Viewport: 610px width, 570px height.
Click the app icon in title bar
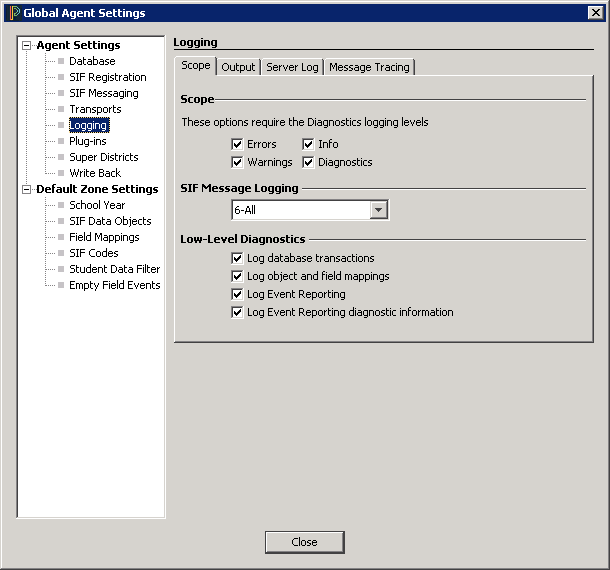click(13, 13)
